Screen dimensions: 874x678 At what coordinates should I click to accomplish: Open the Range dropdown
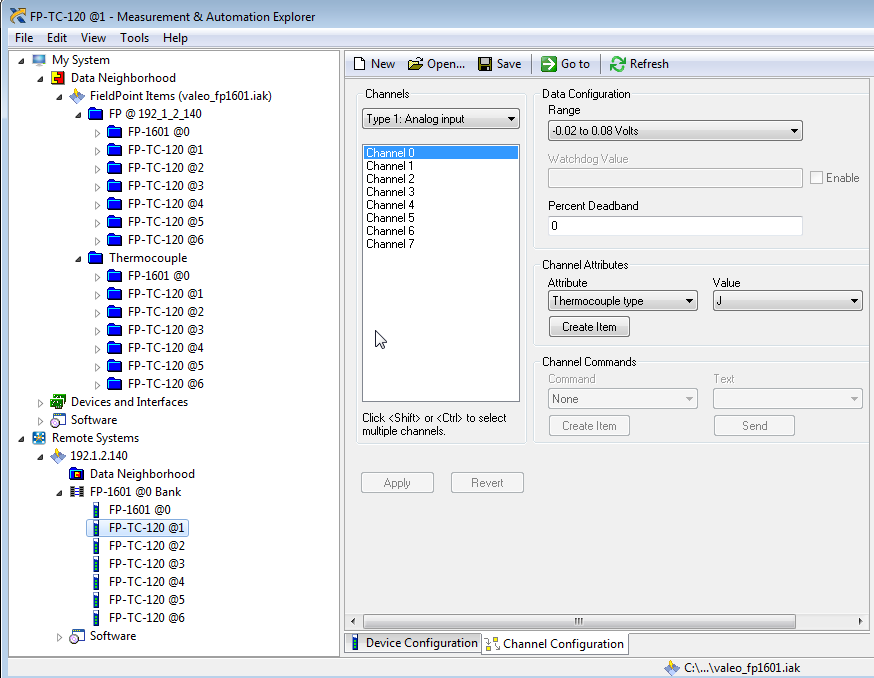(675, 130)
